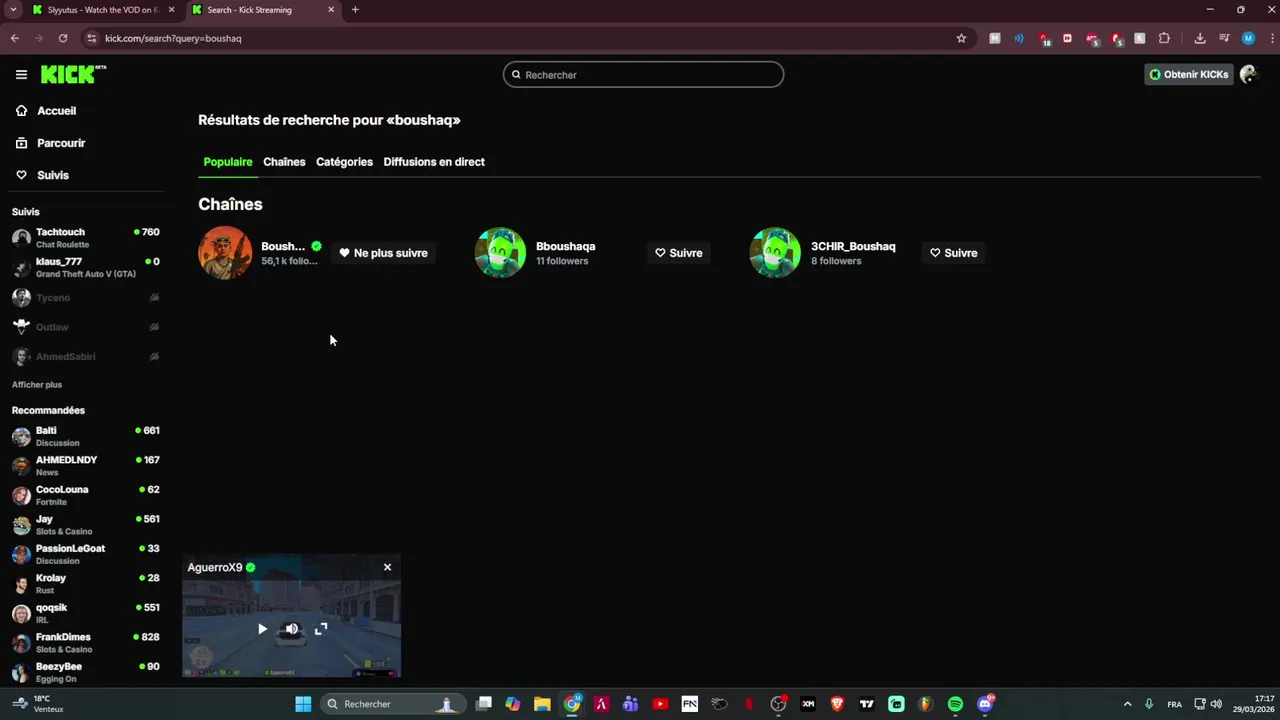Open Spotify from the taskbar
The width and height of the screenshot is (1280, 720).
[955, 704]
